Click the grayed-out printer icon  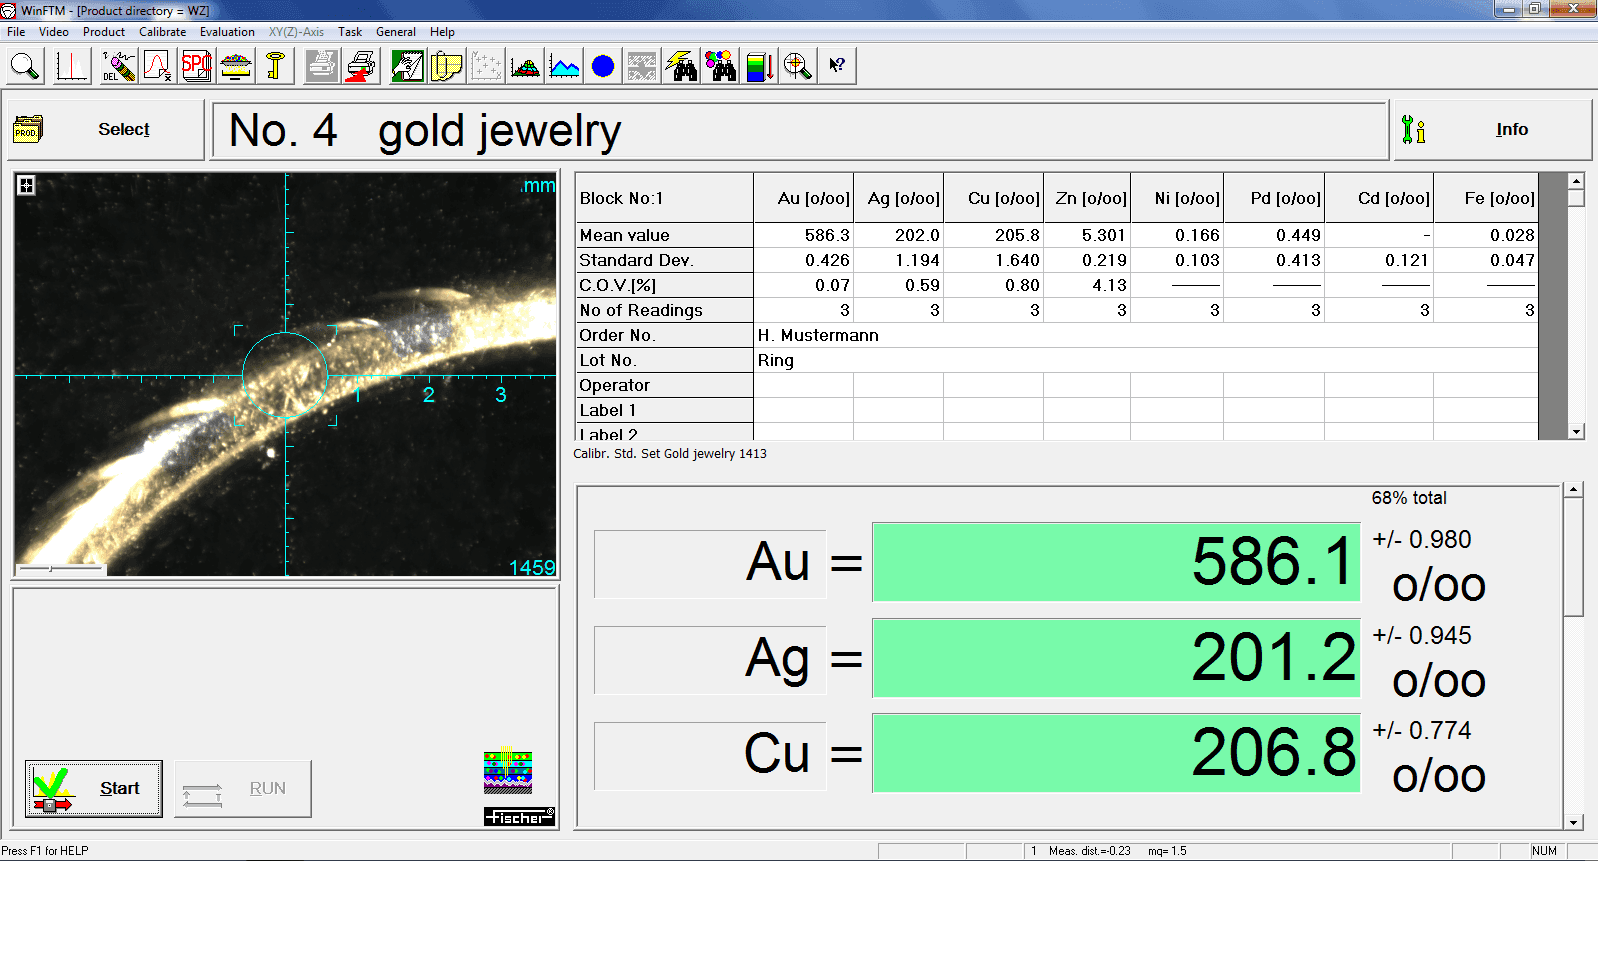click(322, 67)
